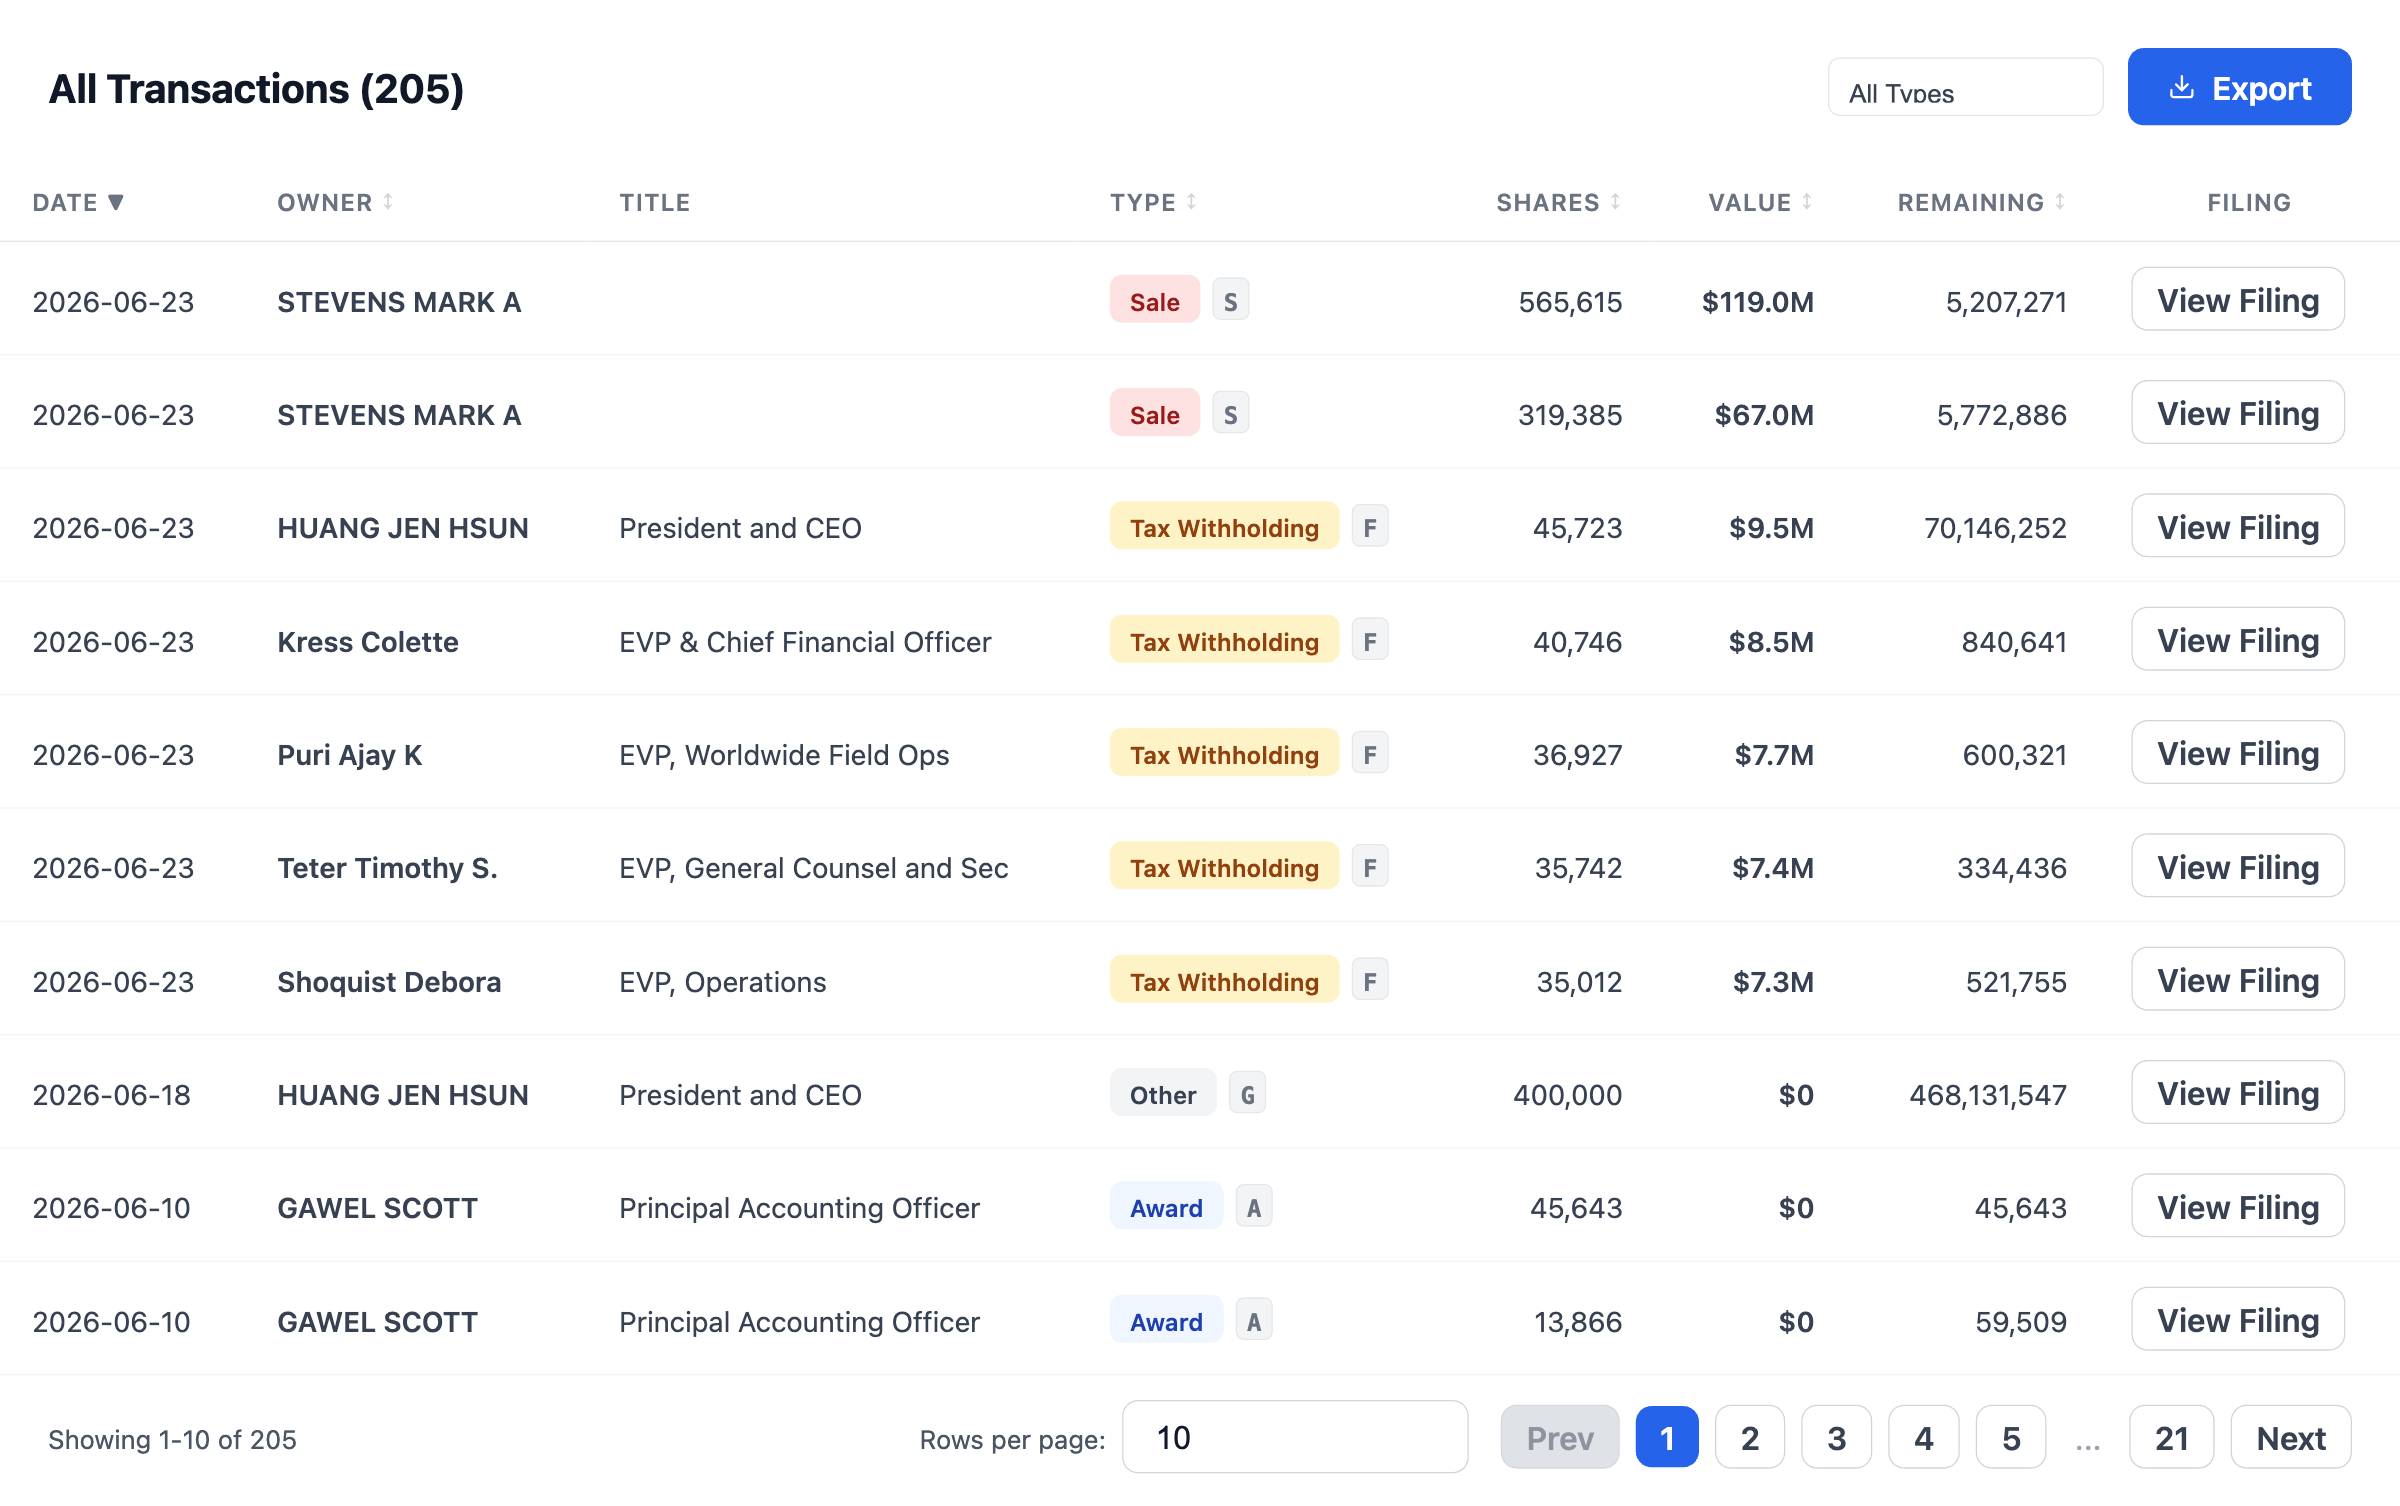
Task: View filing for Huang 400,000 shares gift row
Action: (x=2238, y=1093)
